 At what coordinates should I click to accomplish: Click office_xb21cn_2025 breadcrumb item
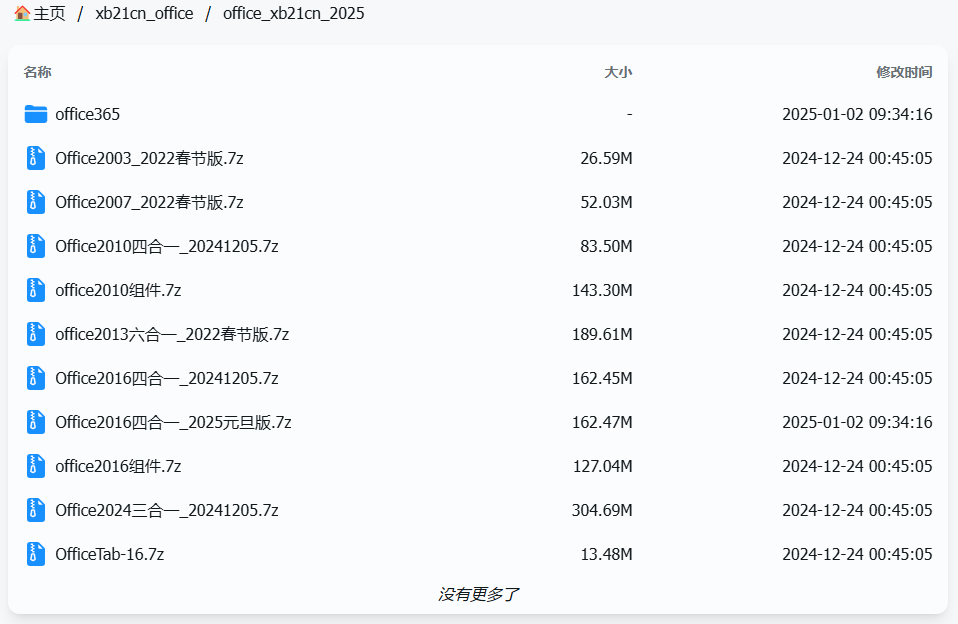coord(293,13)
